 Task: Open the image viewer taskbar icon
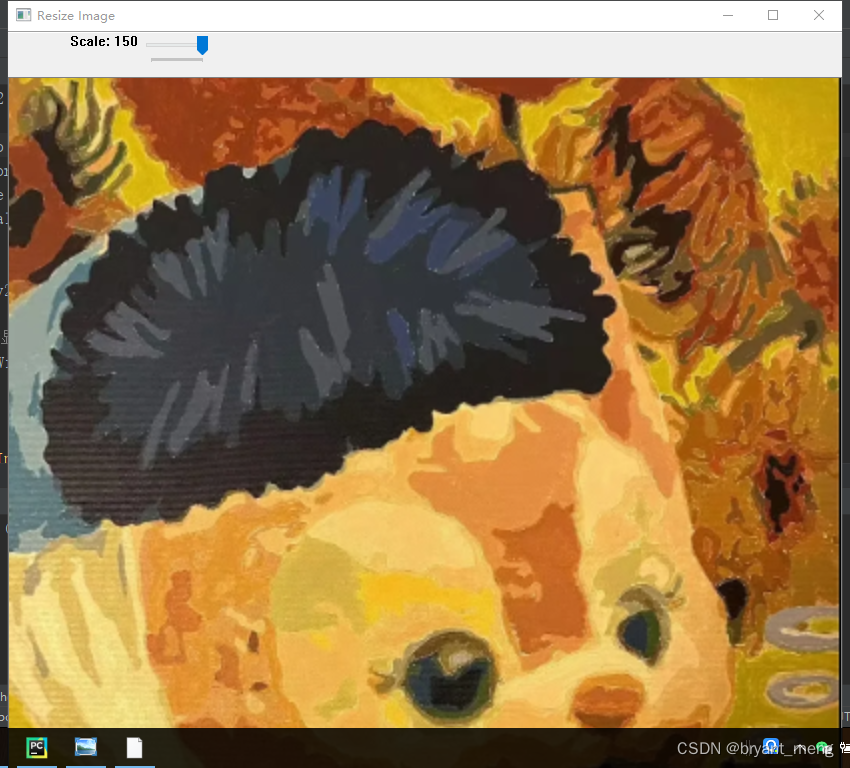tap(86, 747)
